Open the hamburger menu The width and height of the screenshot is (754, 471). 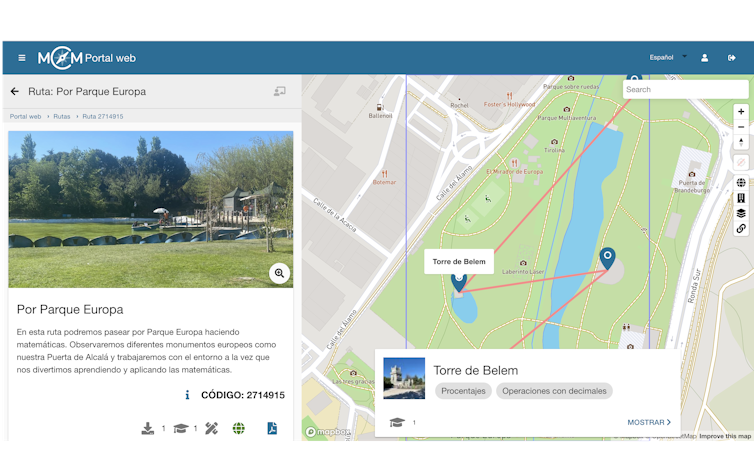pos(22,58)
